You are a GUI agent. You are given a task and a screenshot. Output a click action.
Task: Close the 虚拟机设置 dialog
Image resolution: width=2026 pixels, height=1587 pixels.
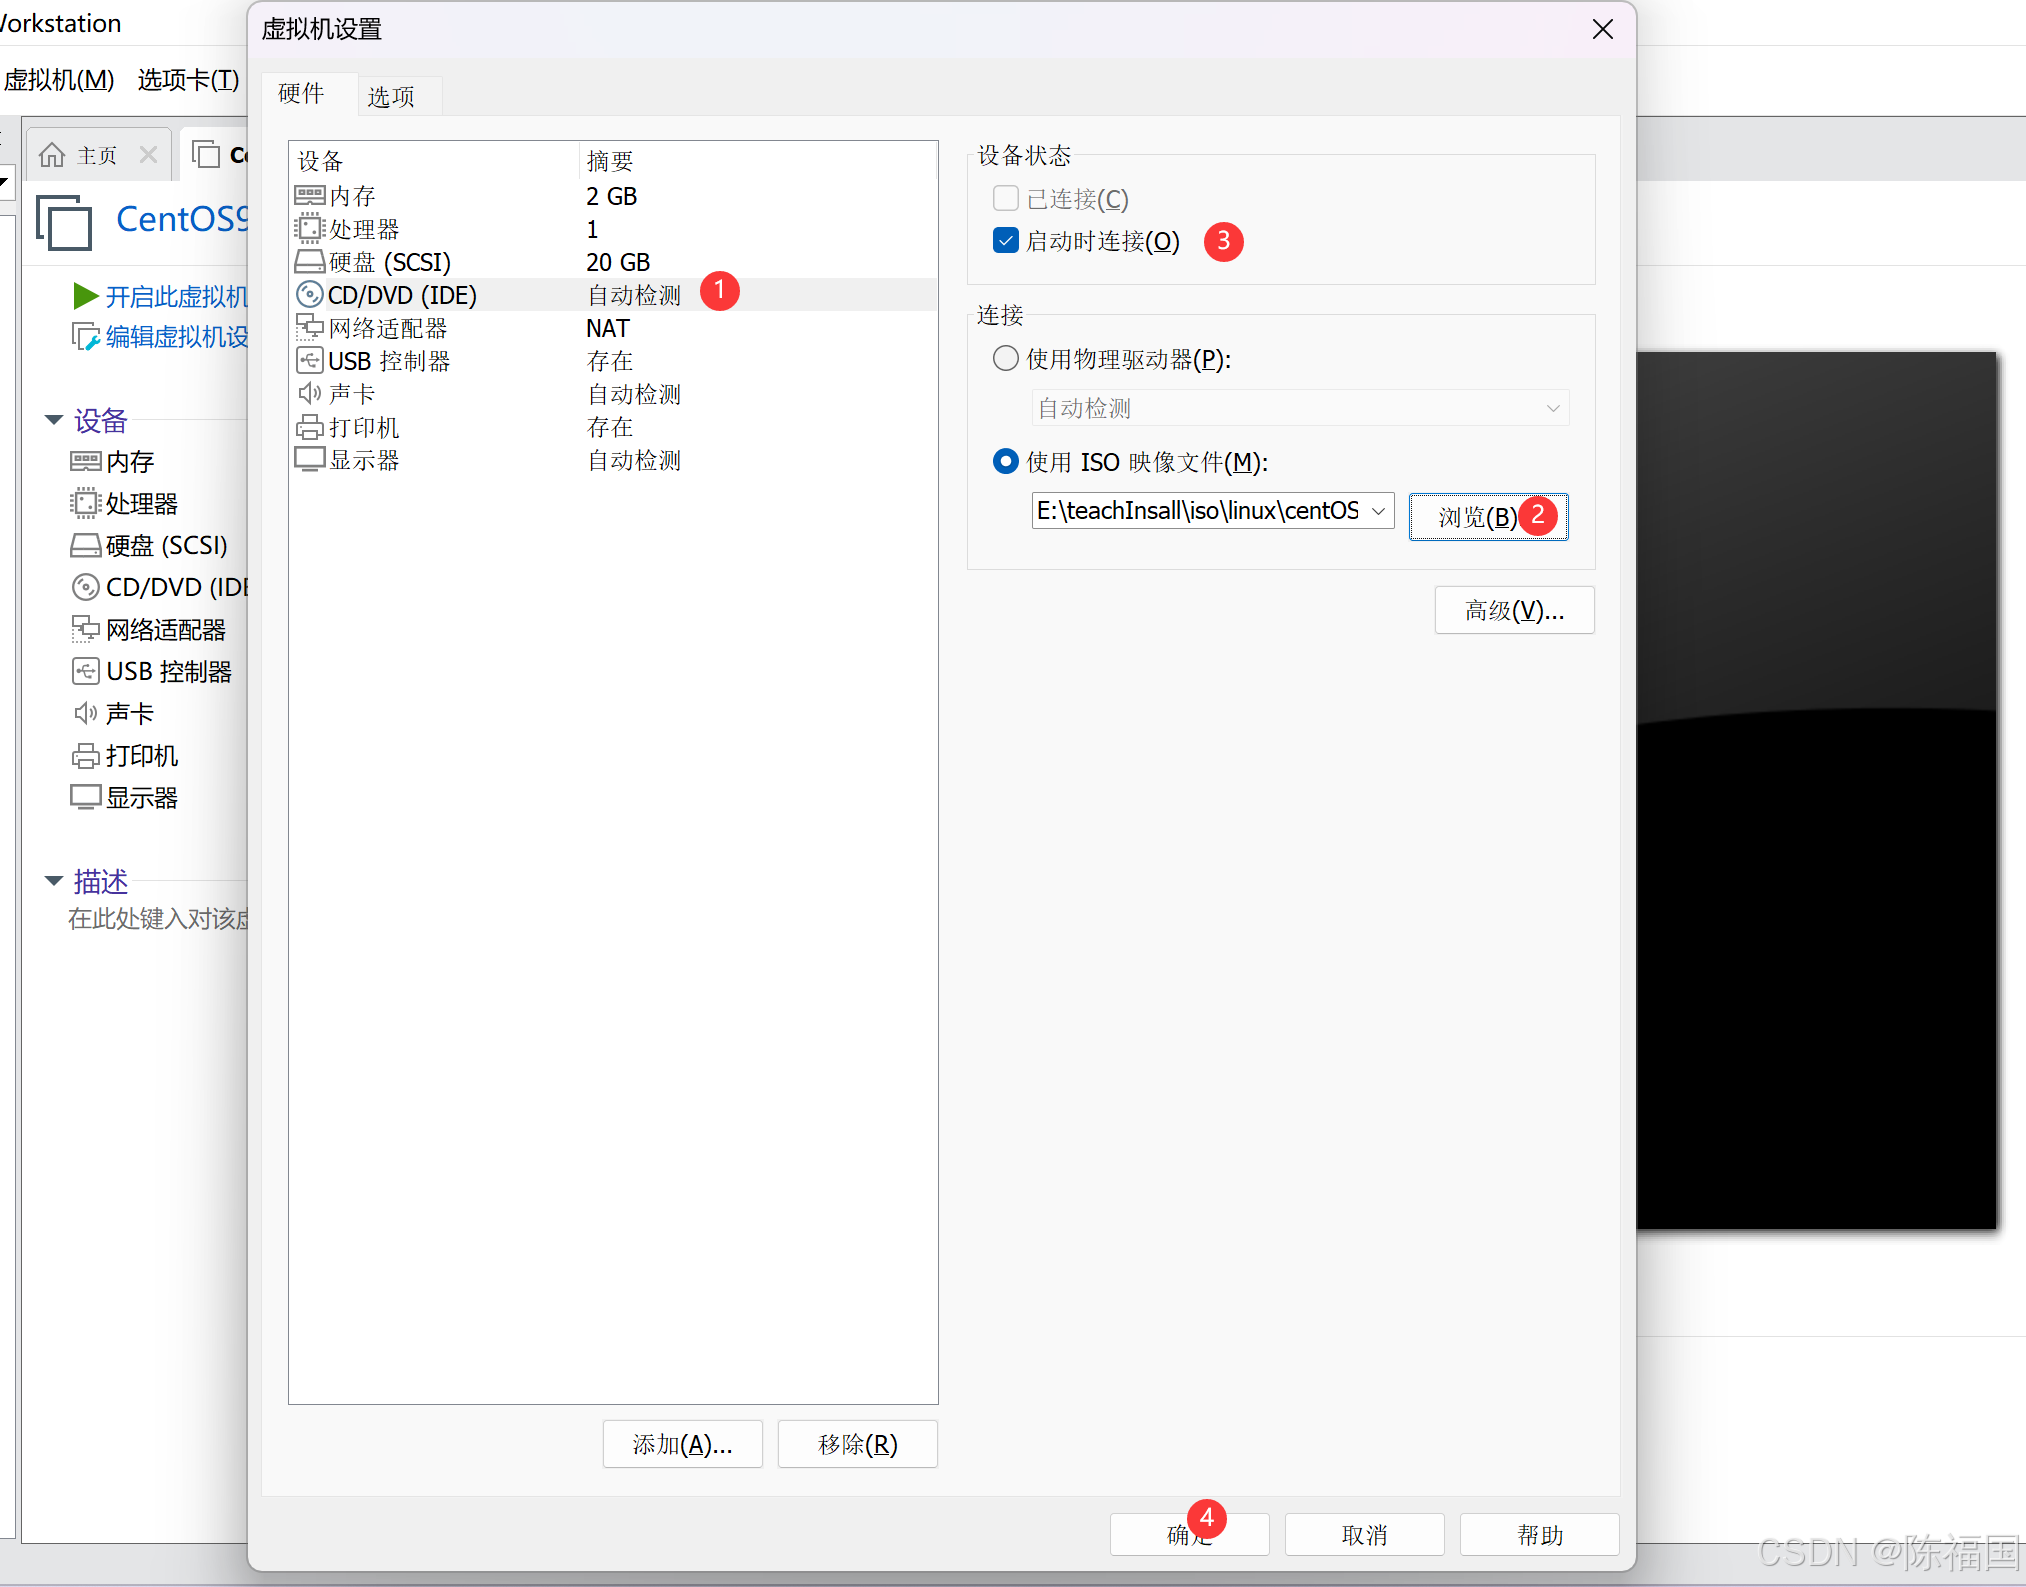(1603, 30)
